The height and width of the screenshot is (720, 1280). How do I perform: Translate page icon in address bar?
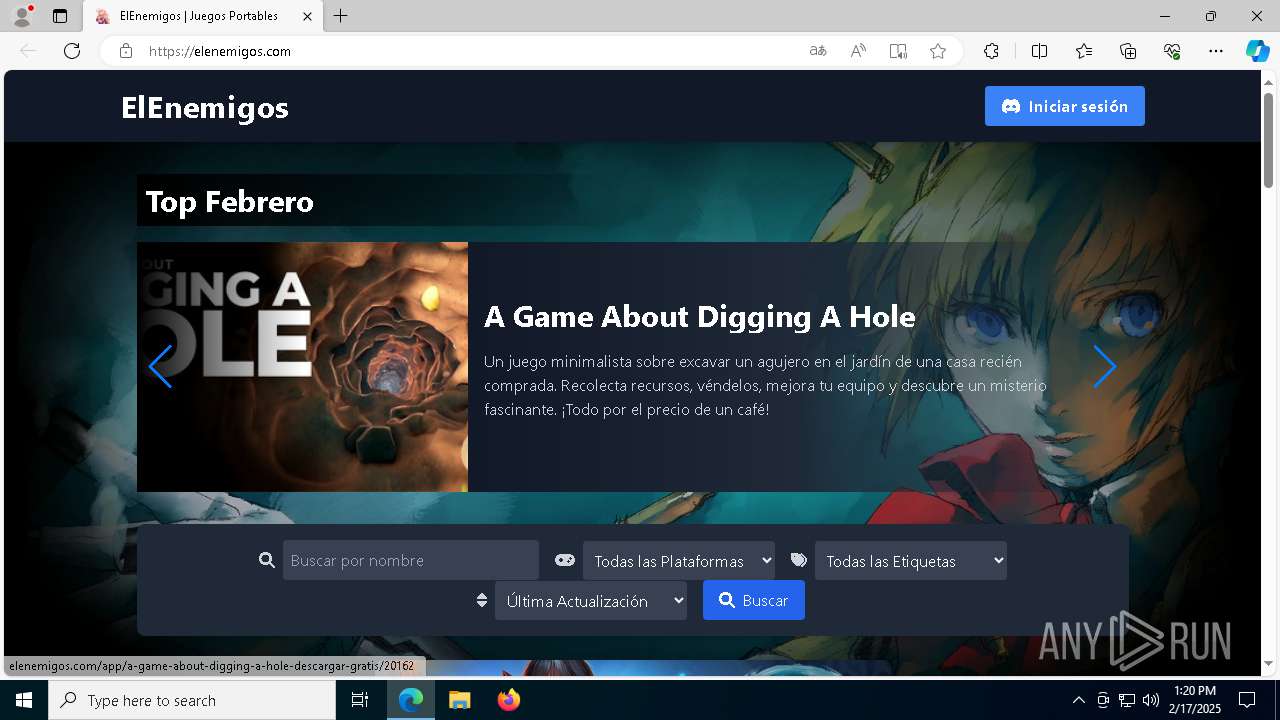pyautogui.click(x=818, y=51)
